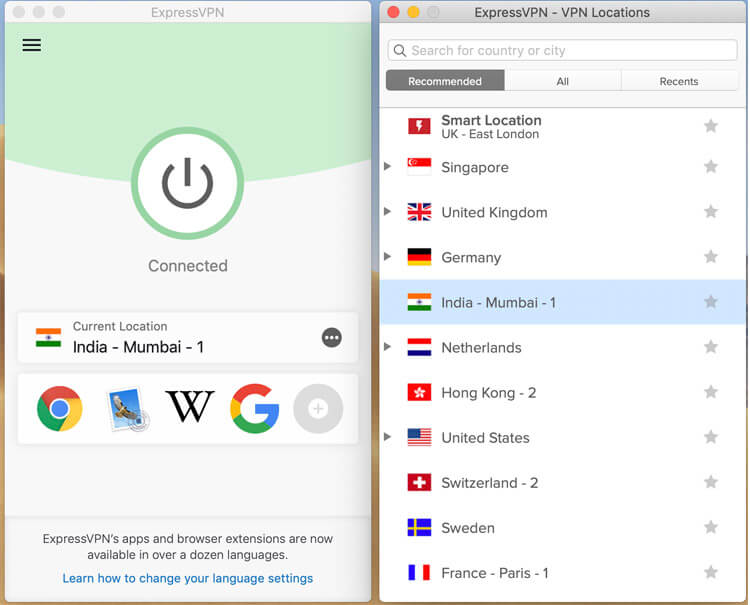Favorite United States with its star
Viewport: 750px width, 605px height.
pos(711,437)
